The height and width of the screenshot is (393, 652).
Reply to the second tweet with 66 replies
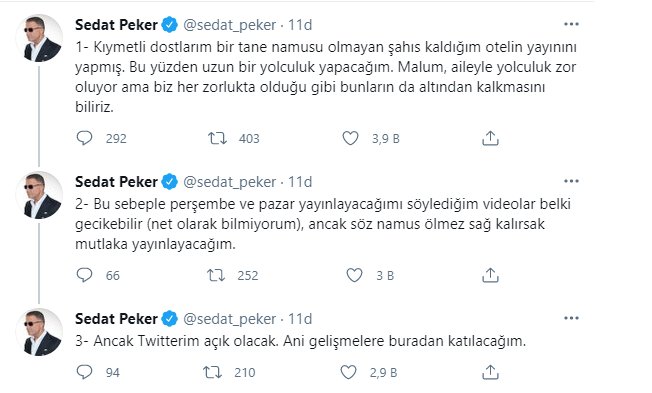click(x=84, y=275)
